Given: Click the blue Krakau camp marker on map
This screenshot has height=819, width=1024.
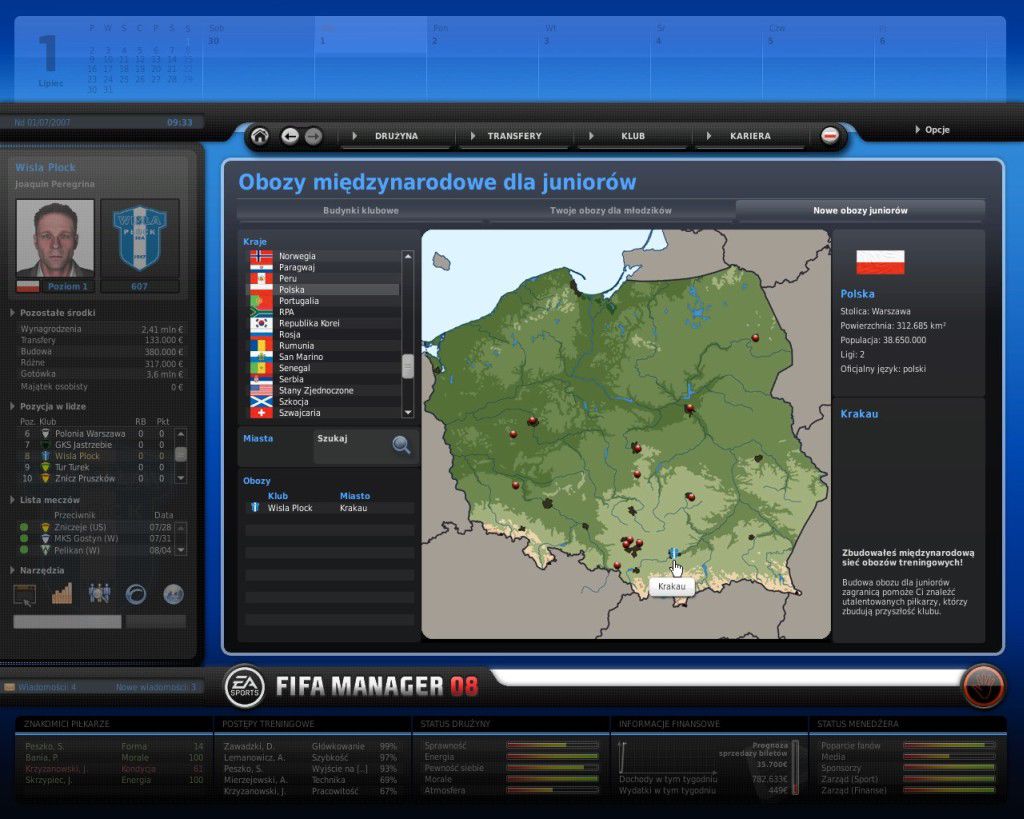Looking at the screenshot, I should (x=673, y=554).
